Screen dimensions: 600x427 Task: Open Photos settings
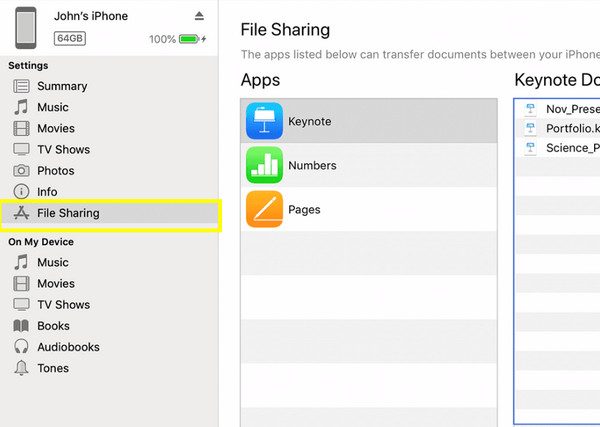(55, 171)
